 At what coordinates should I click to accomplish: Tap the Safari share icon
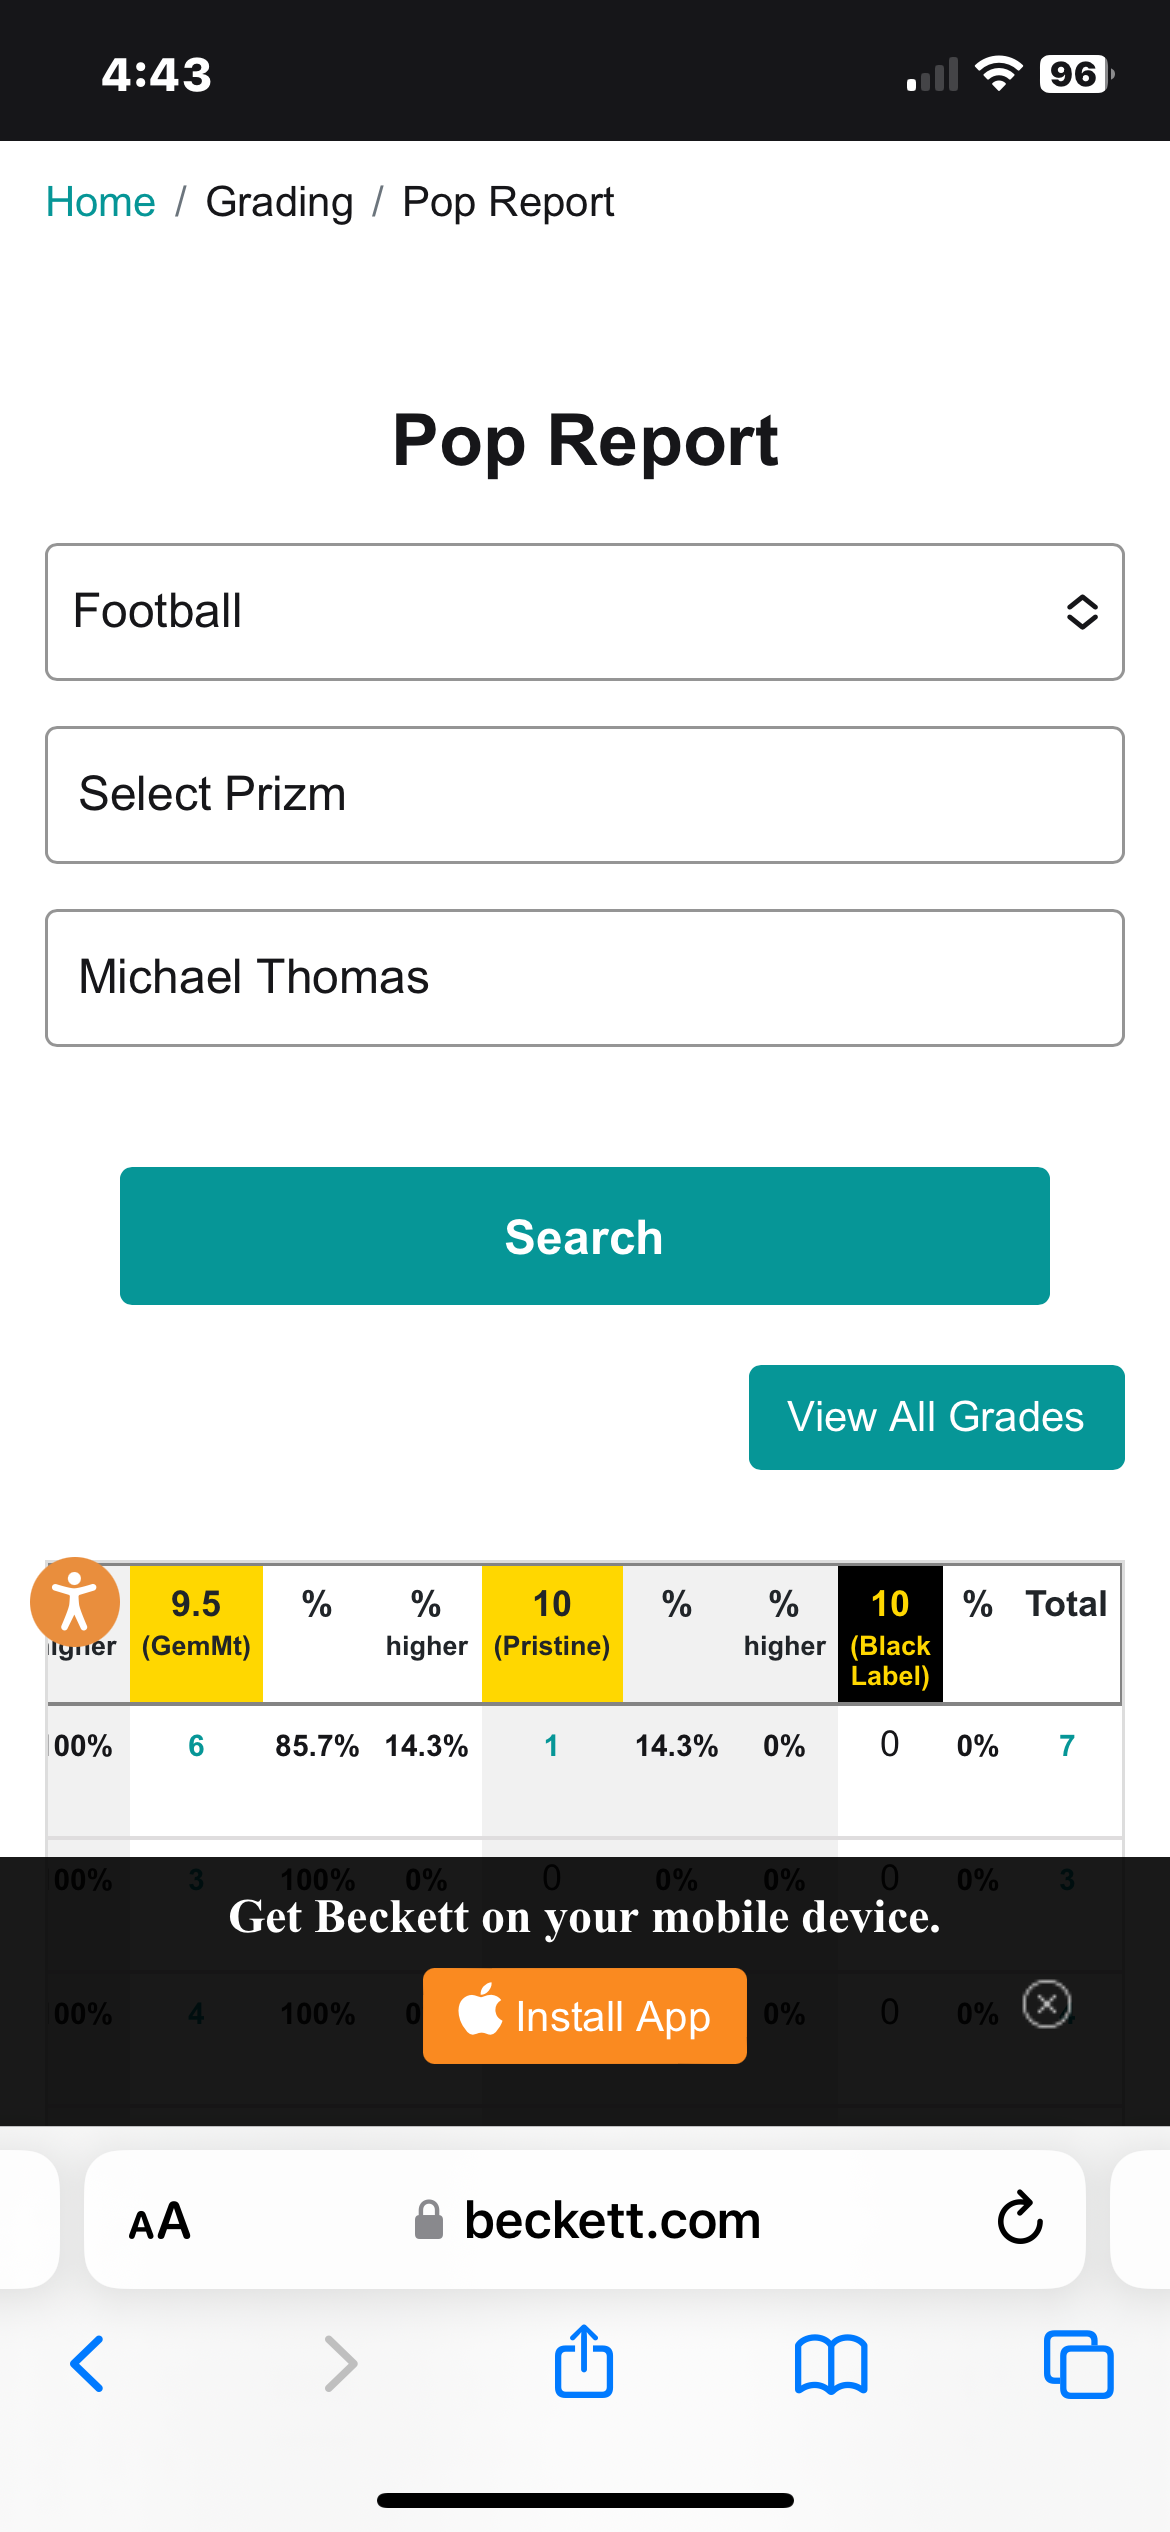(584, 2360)
